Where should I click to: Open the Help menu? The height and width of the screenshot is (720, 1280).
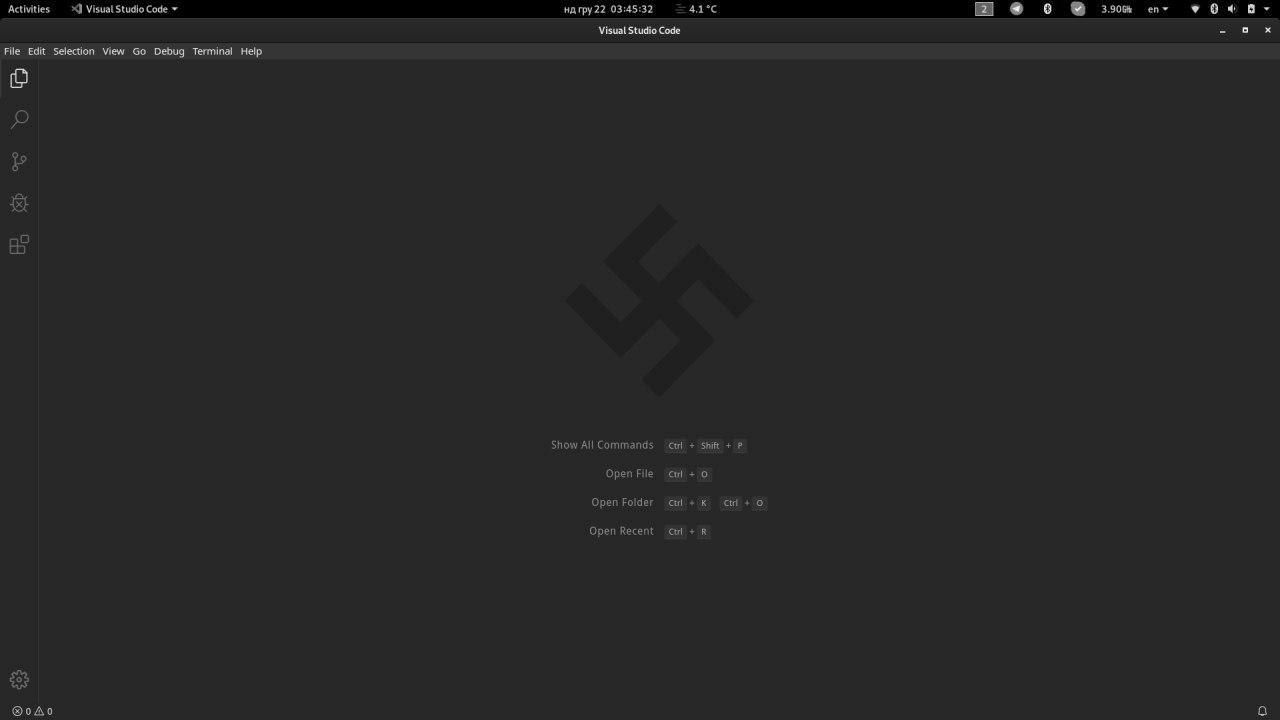click(x=251, y=51)
